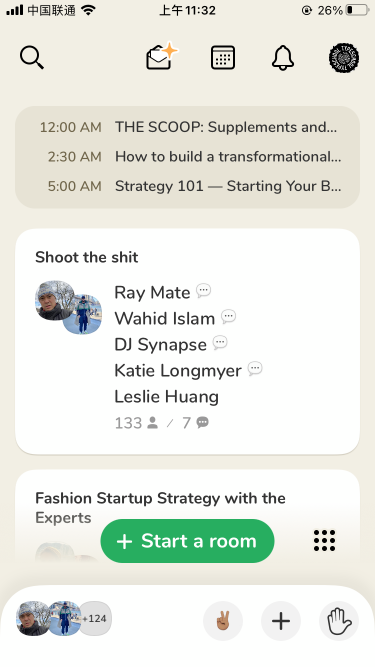Viewport: 375px width, 667px height.
Task: Tap the dotted grid icon beside Start a room
Action: click(324, 541)
